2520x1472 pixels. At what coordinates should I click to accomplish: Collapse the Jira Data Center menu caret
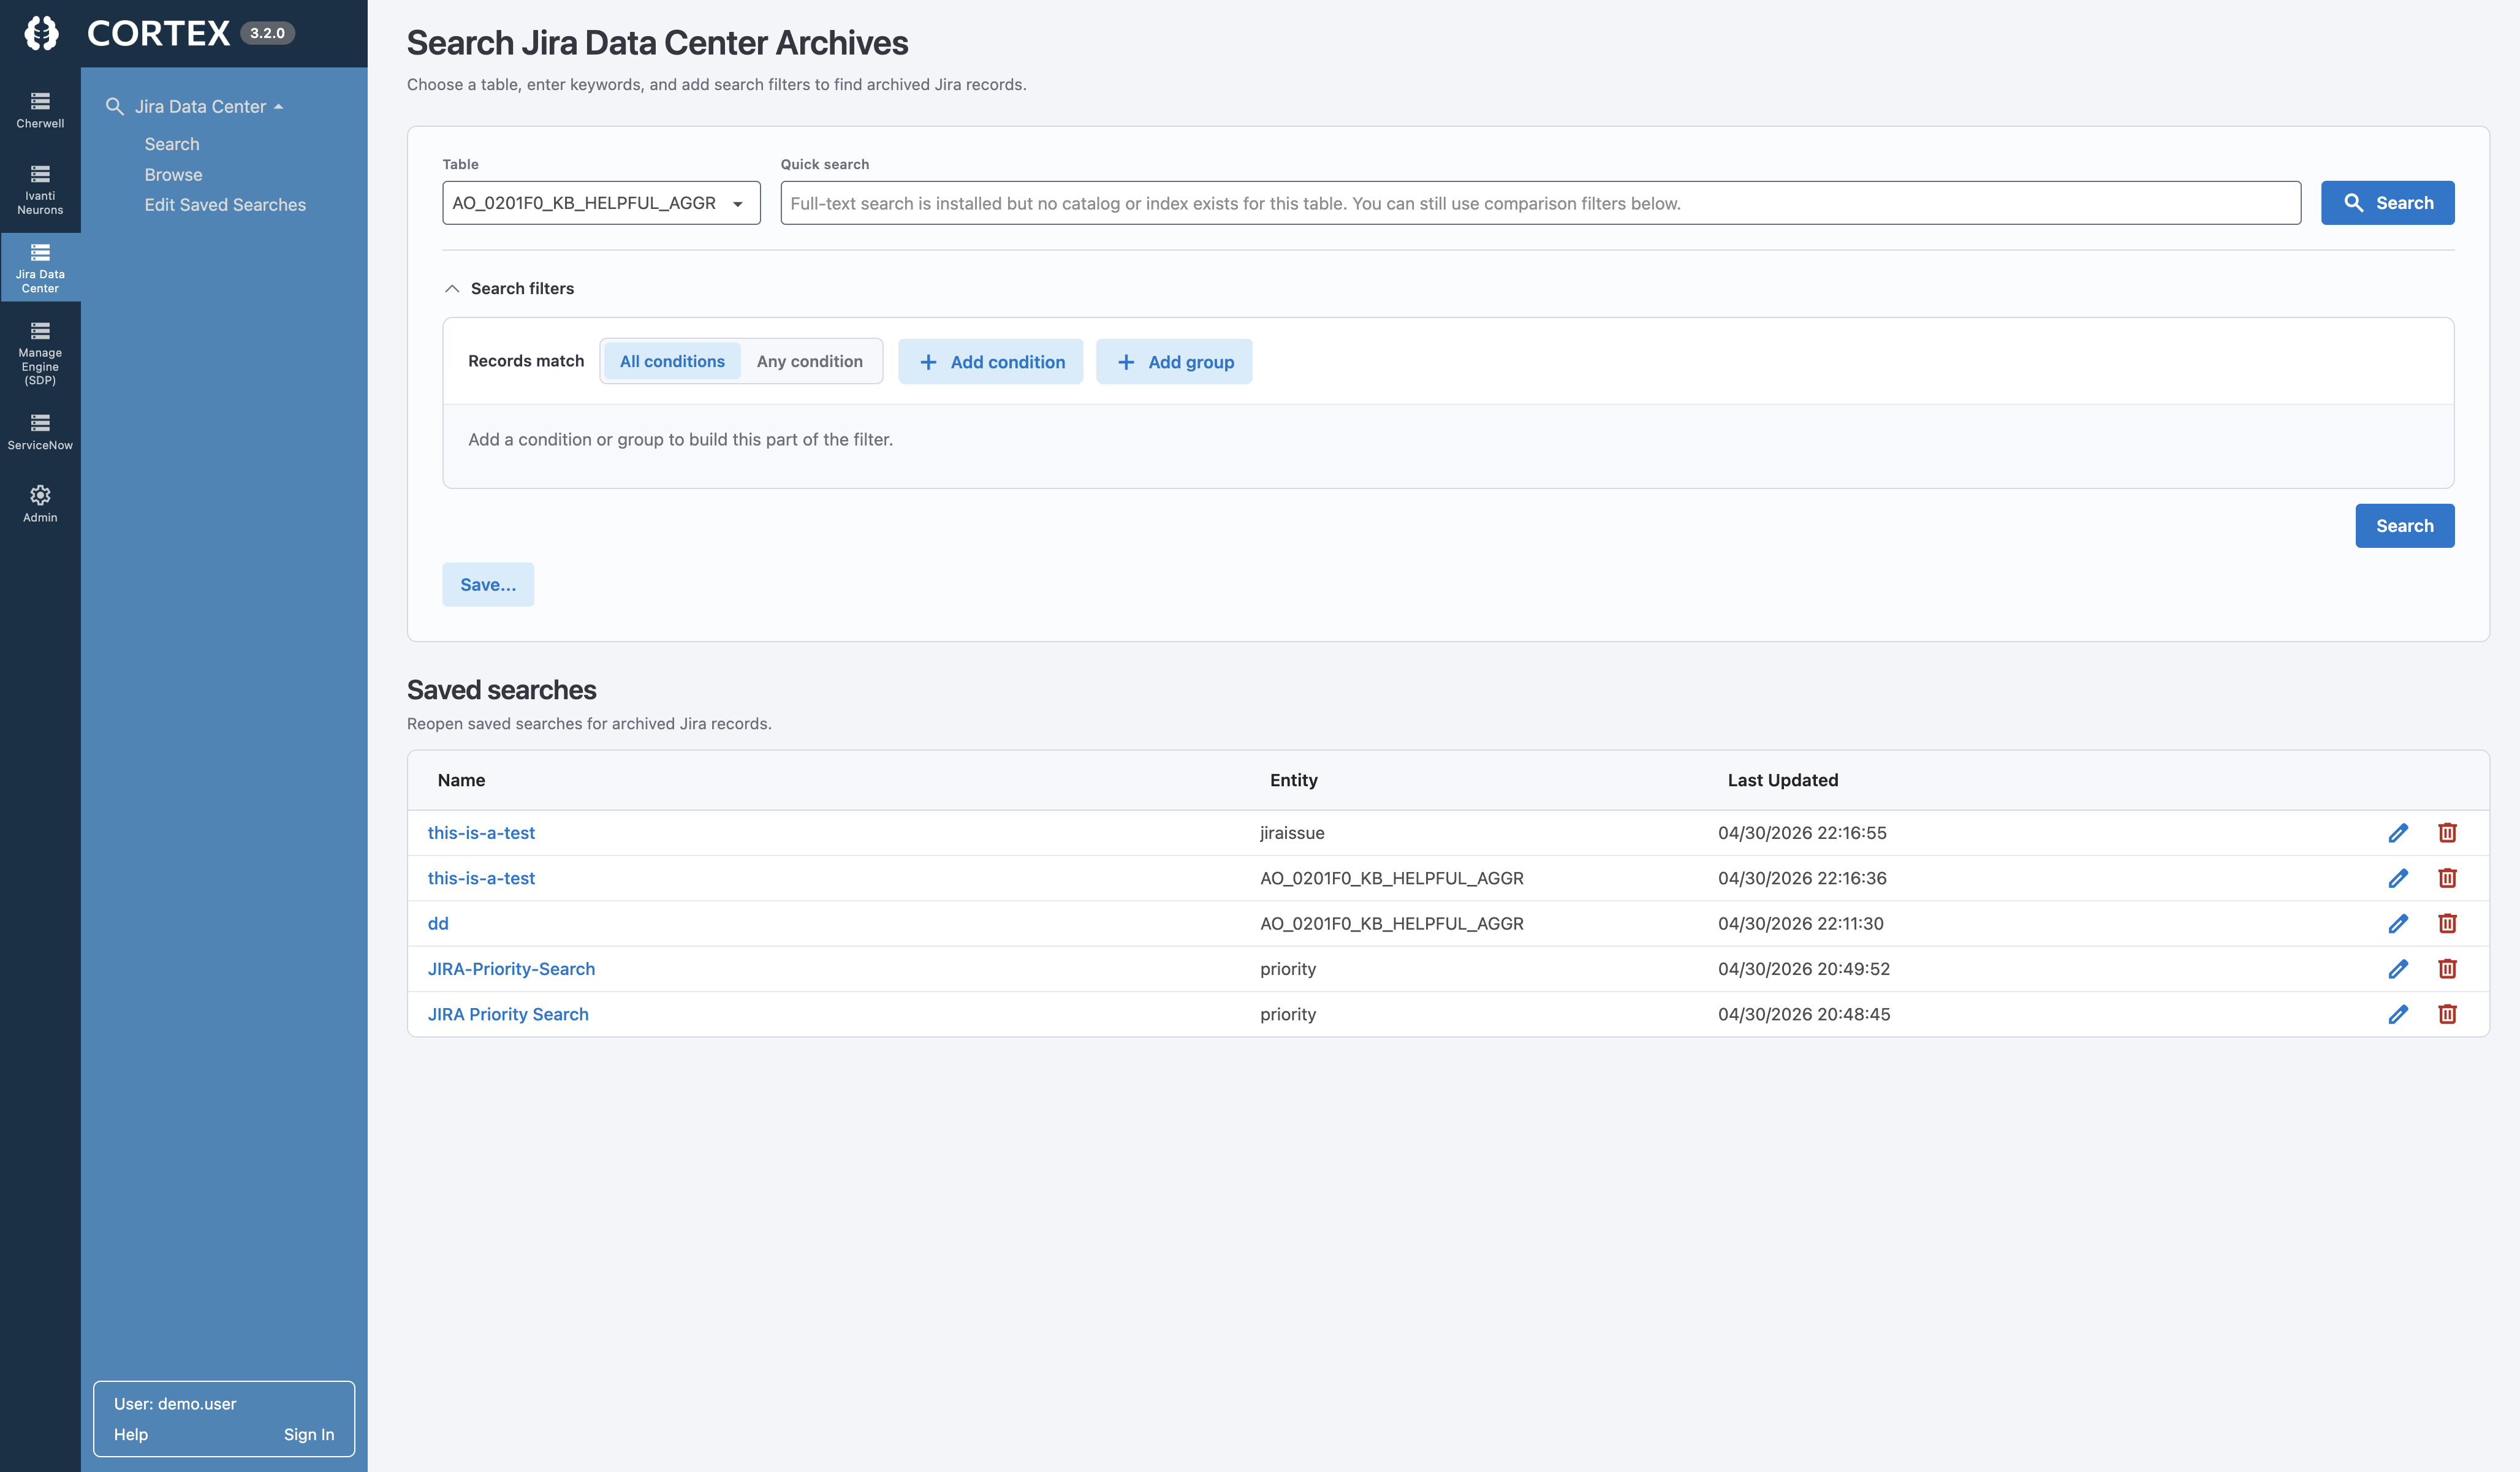[x=278, y=107]
